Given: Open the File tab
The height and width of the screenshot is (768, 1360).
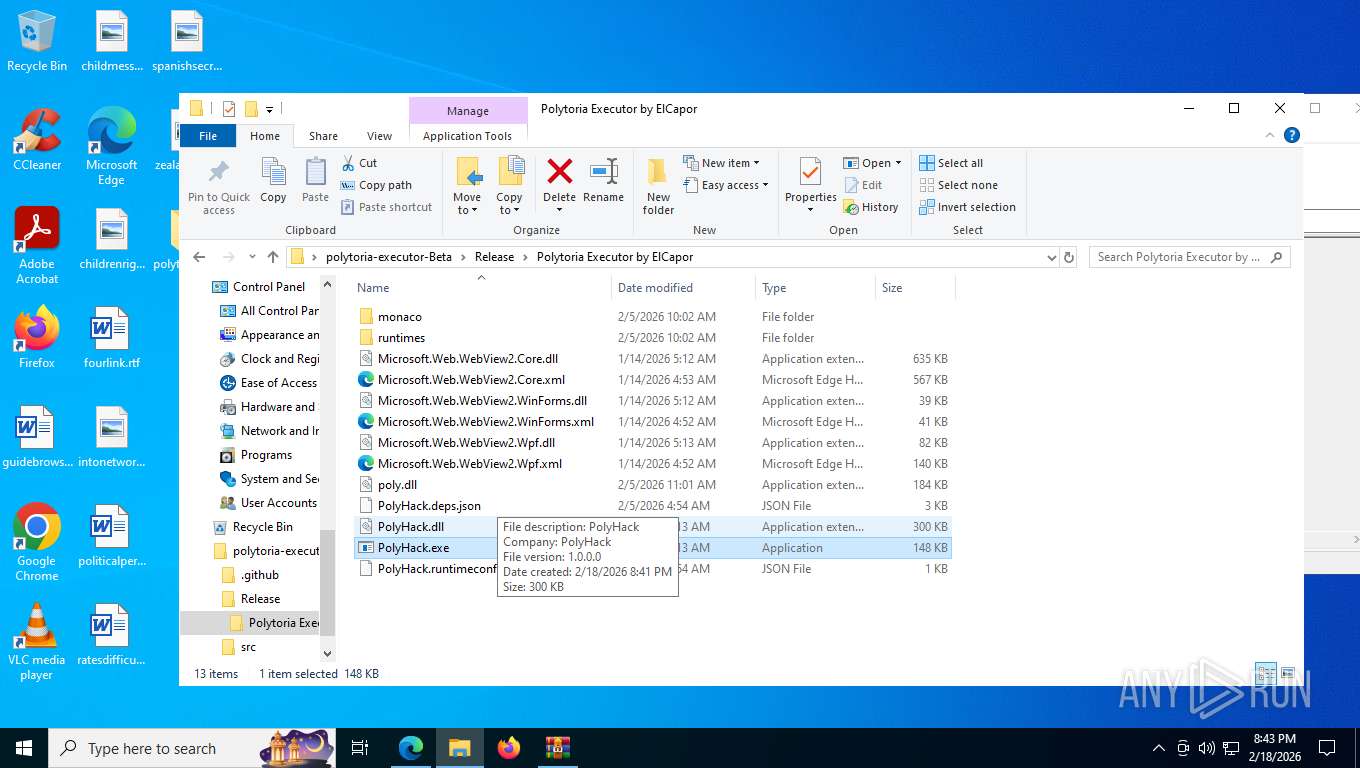Looking at the screenshot, I should tap(208, 136).
